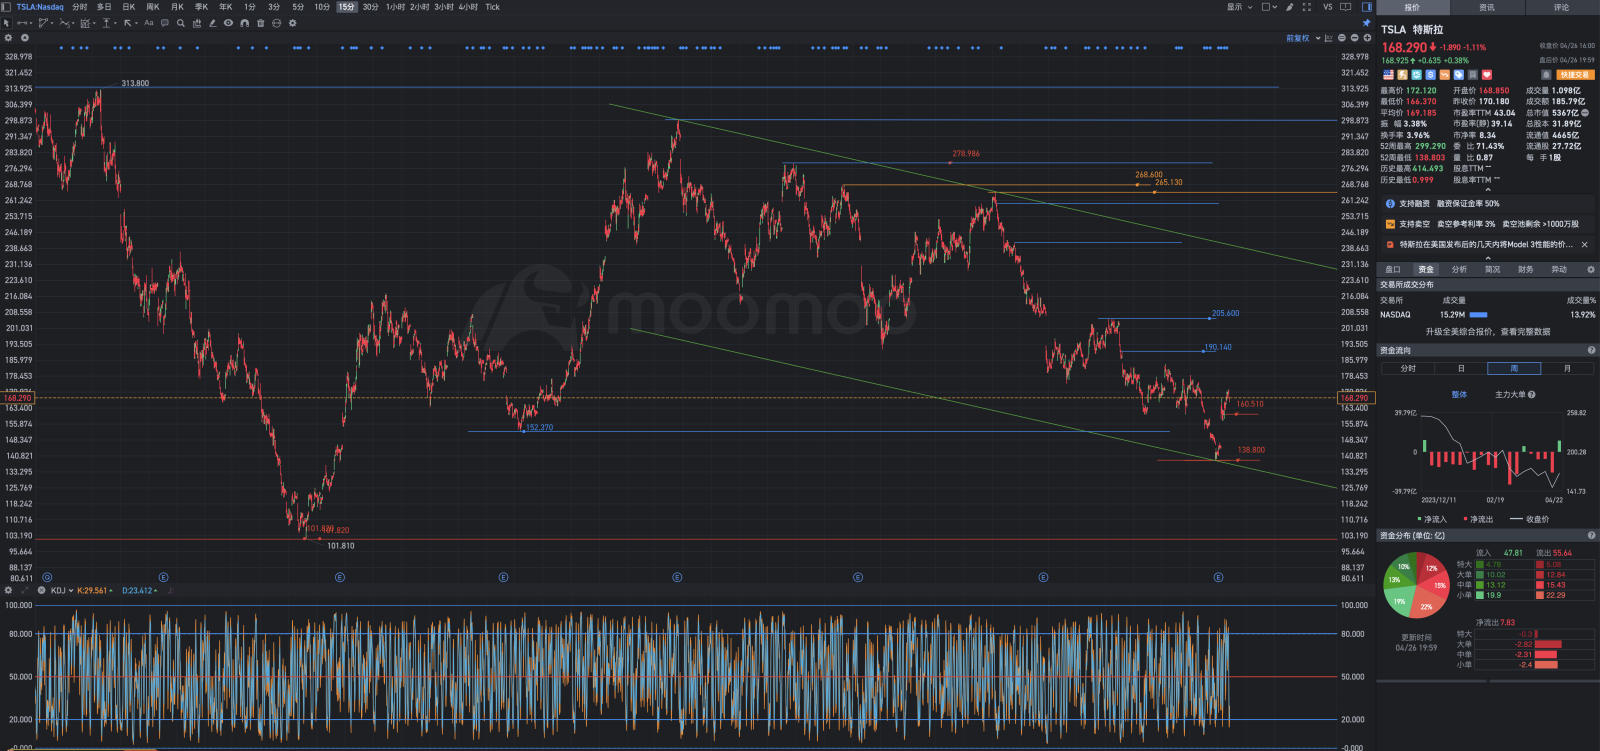
Task: Open VS stock comparison
Action: (1328, 7)
